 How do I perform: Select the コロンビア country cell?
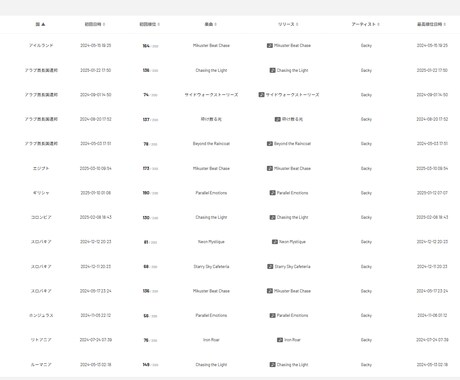(41, 217)
